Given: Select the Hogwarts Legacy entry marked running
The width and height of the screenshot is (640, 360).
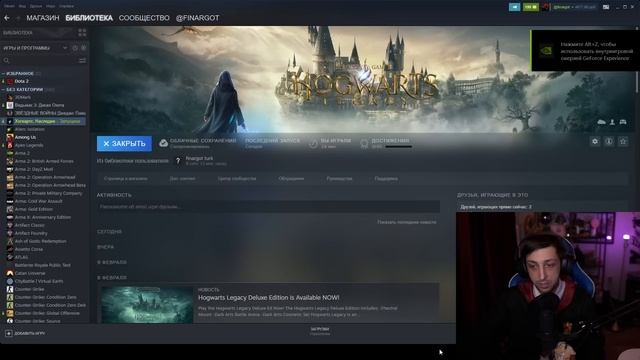Looking at the screenshot, I should click(x=47, y=121).
